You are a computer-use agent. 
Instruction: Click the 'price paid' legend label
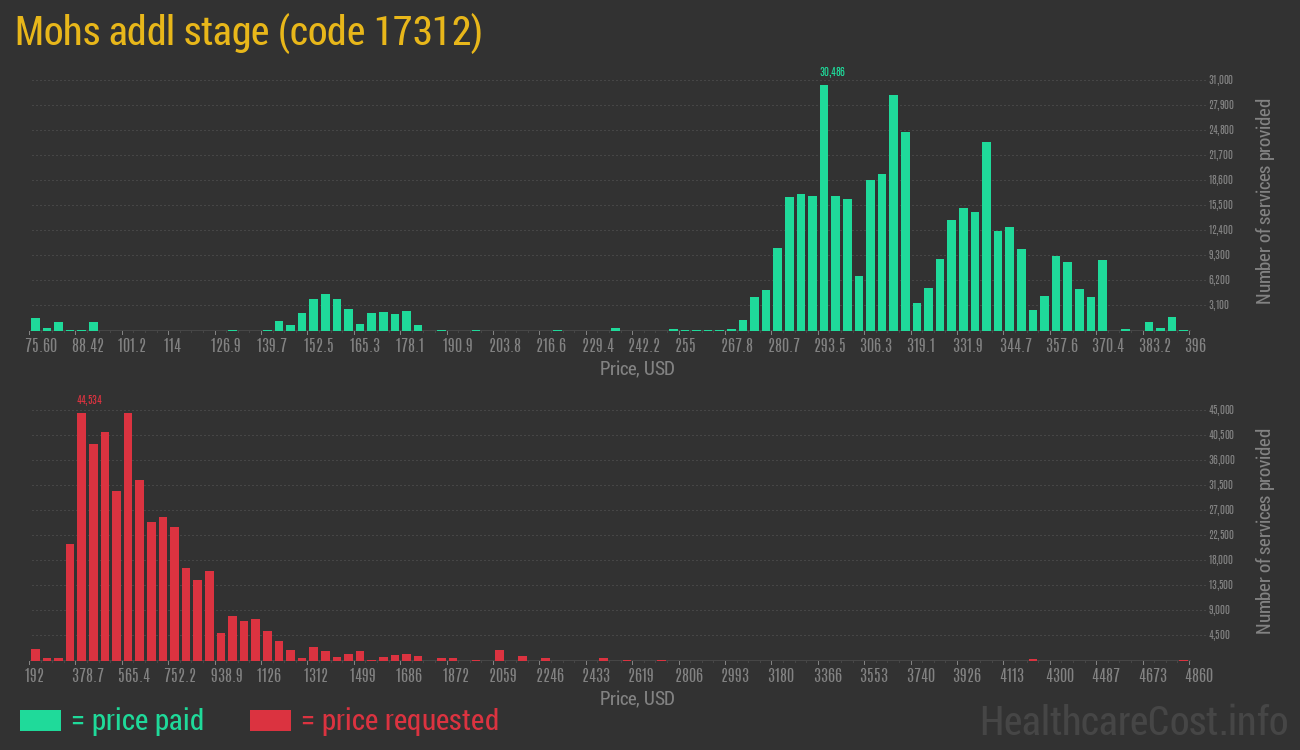click(x=138, y=720)
